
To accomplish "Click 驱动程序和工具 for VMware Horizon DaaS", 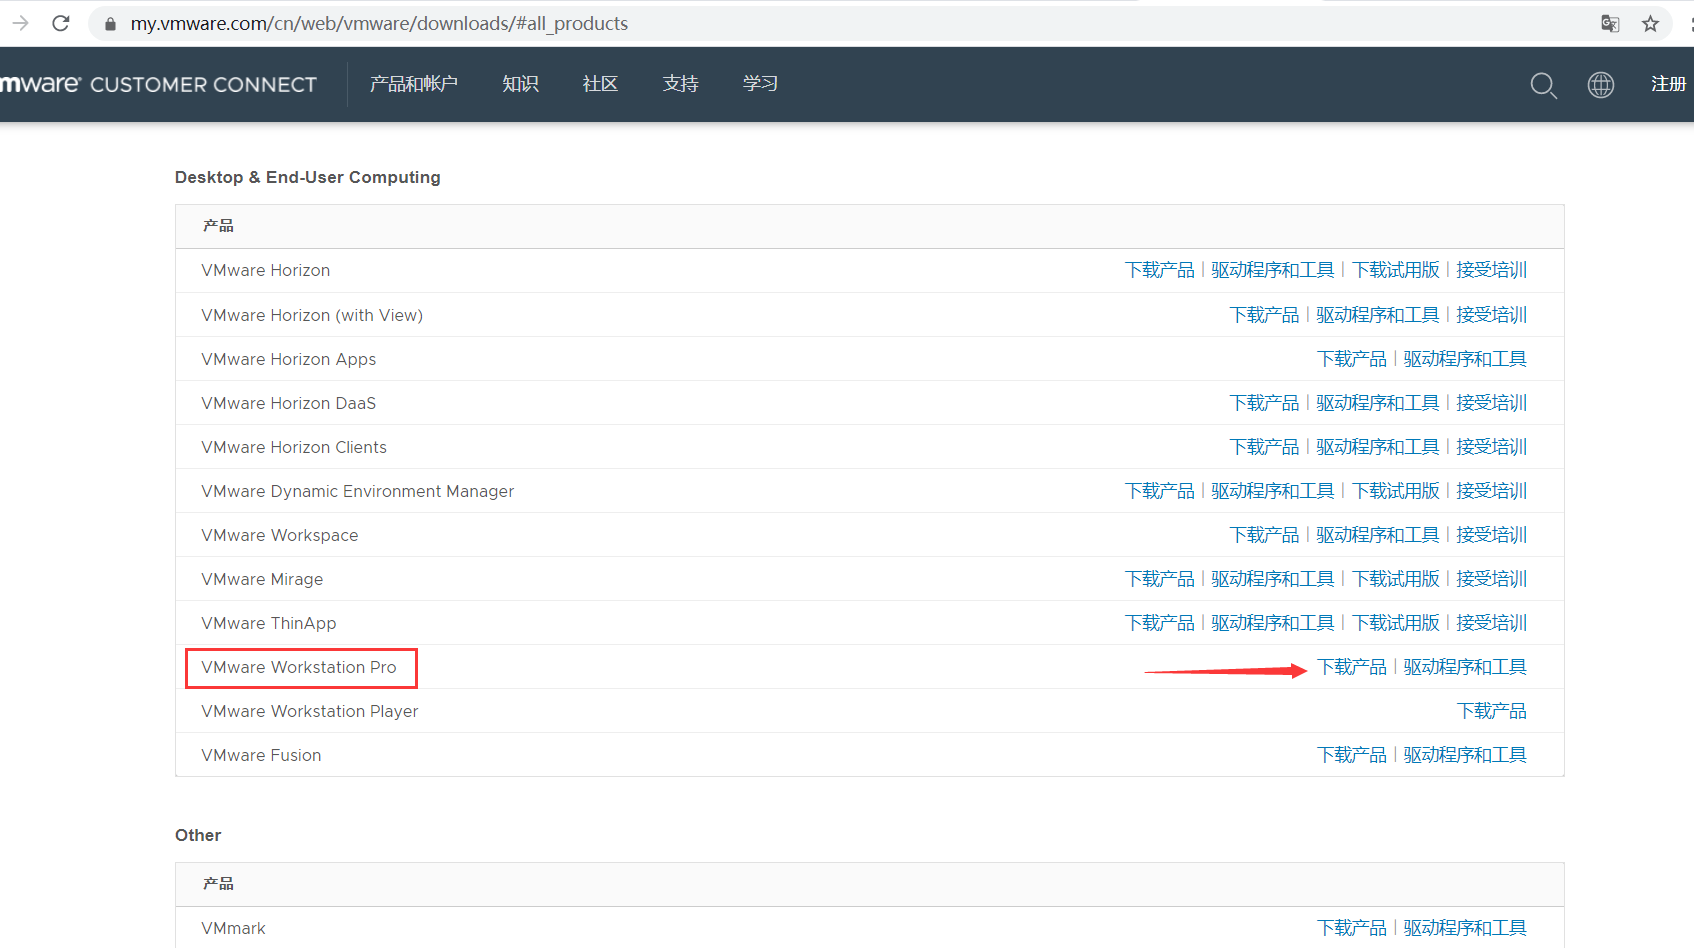I will 1378,403.
